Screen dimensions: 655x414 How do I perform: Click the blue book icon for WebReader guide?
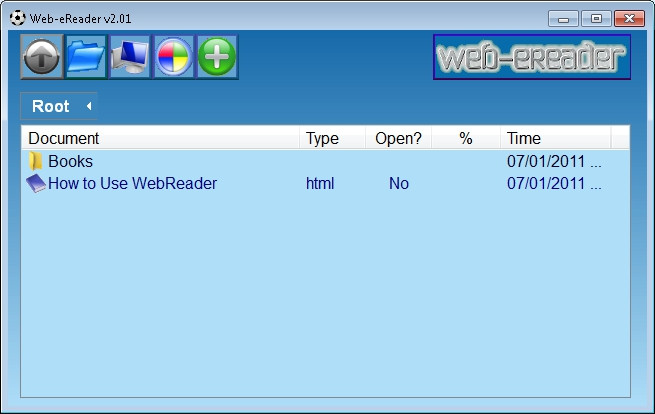(36, 183)
